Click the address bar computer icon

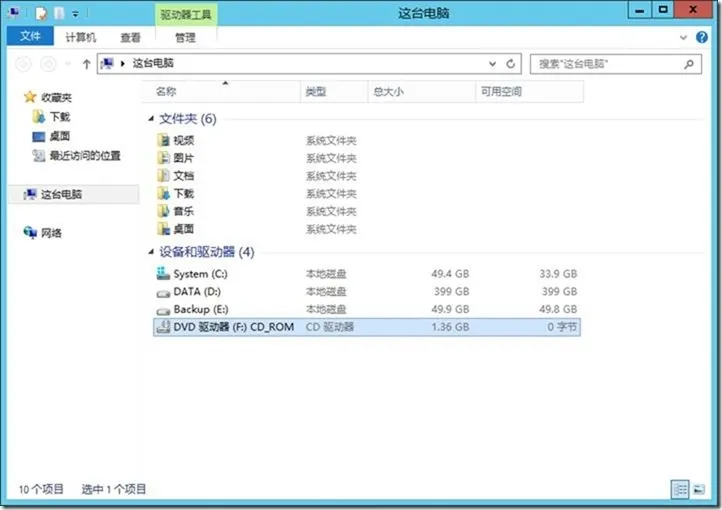click(x=107, y=63)
